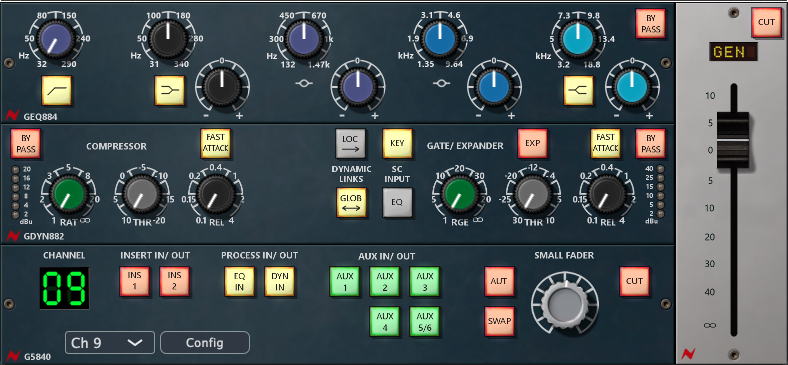Toggle the KEY sidechain input
Image resolution: width=788 pixels, height=365 pixels.
398,143
